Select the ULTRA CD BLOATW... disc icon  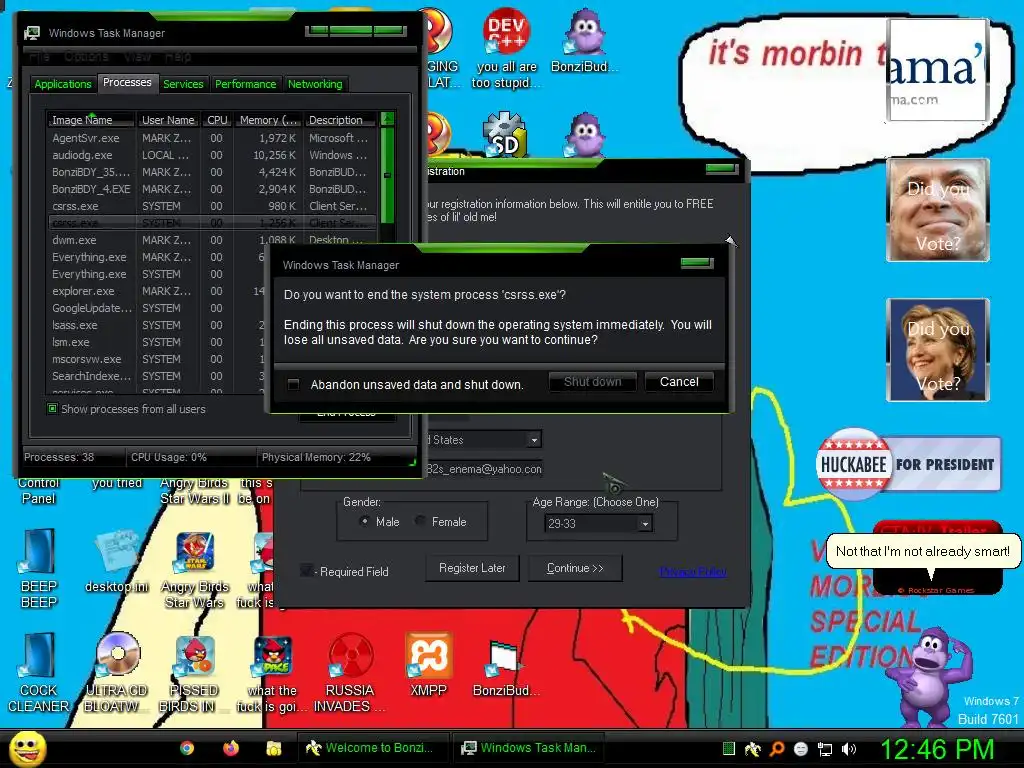[x=117, y=673]
